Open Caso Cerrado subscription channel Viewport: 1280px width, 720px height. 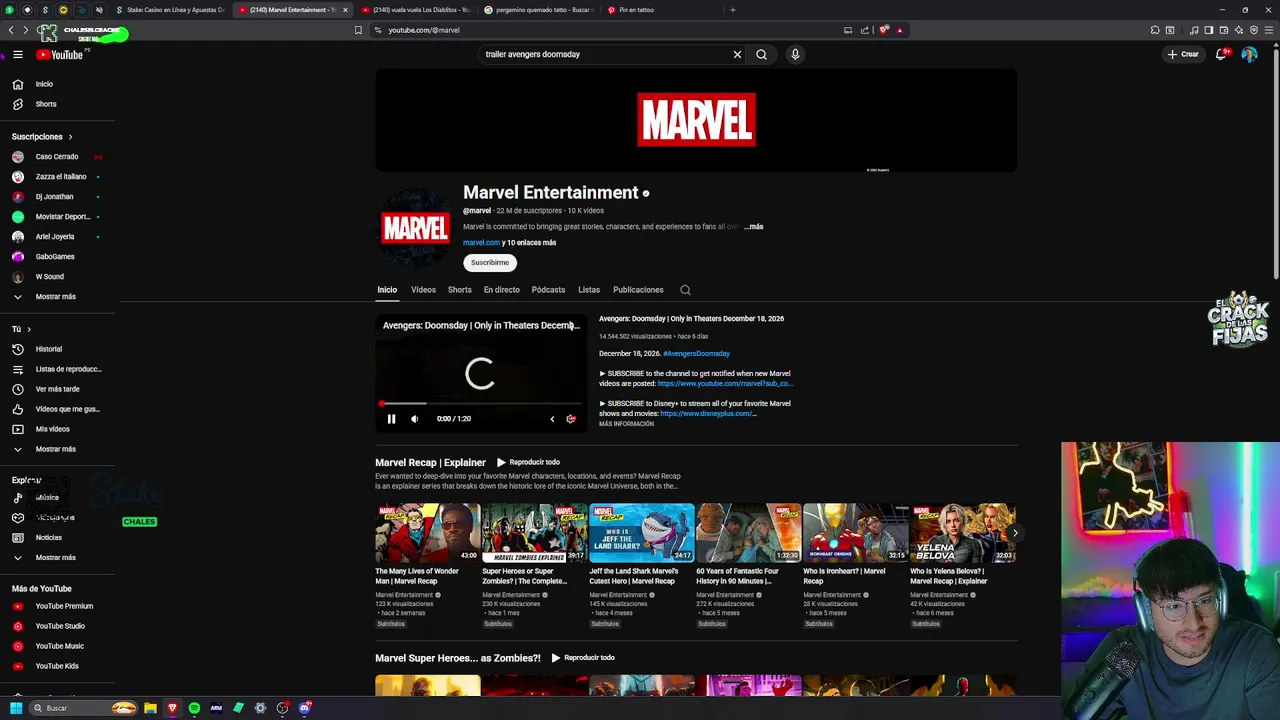[56, 157]
